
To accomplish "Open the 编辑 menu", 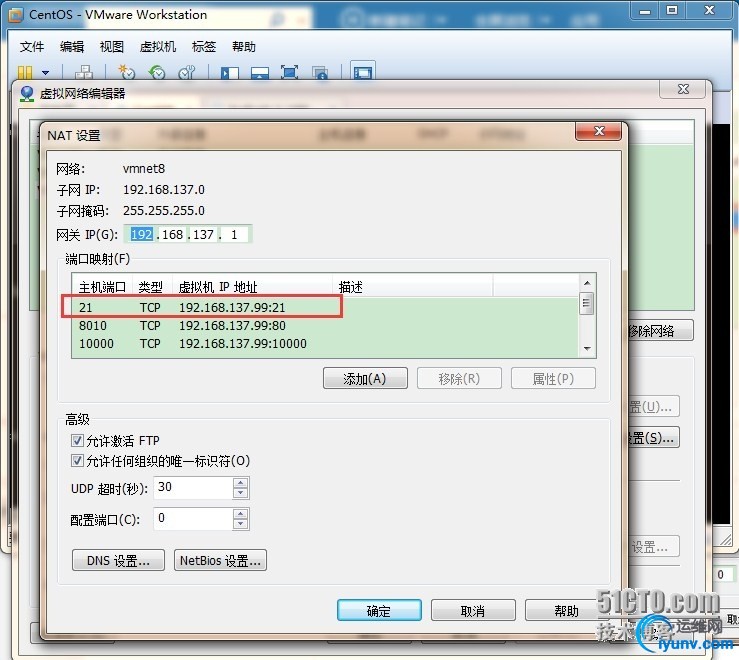I will [72, 47].
